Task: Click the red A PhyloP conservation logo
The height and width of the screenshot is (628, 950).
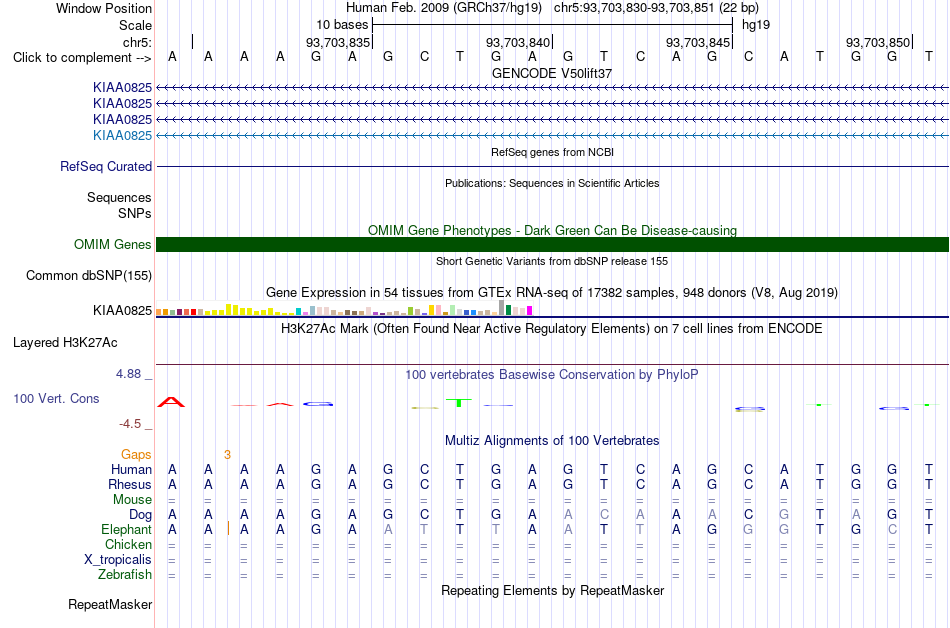Action: (171, 402)
